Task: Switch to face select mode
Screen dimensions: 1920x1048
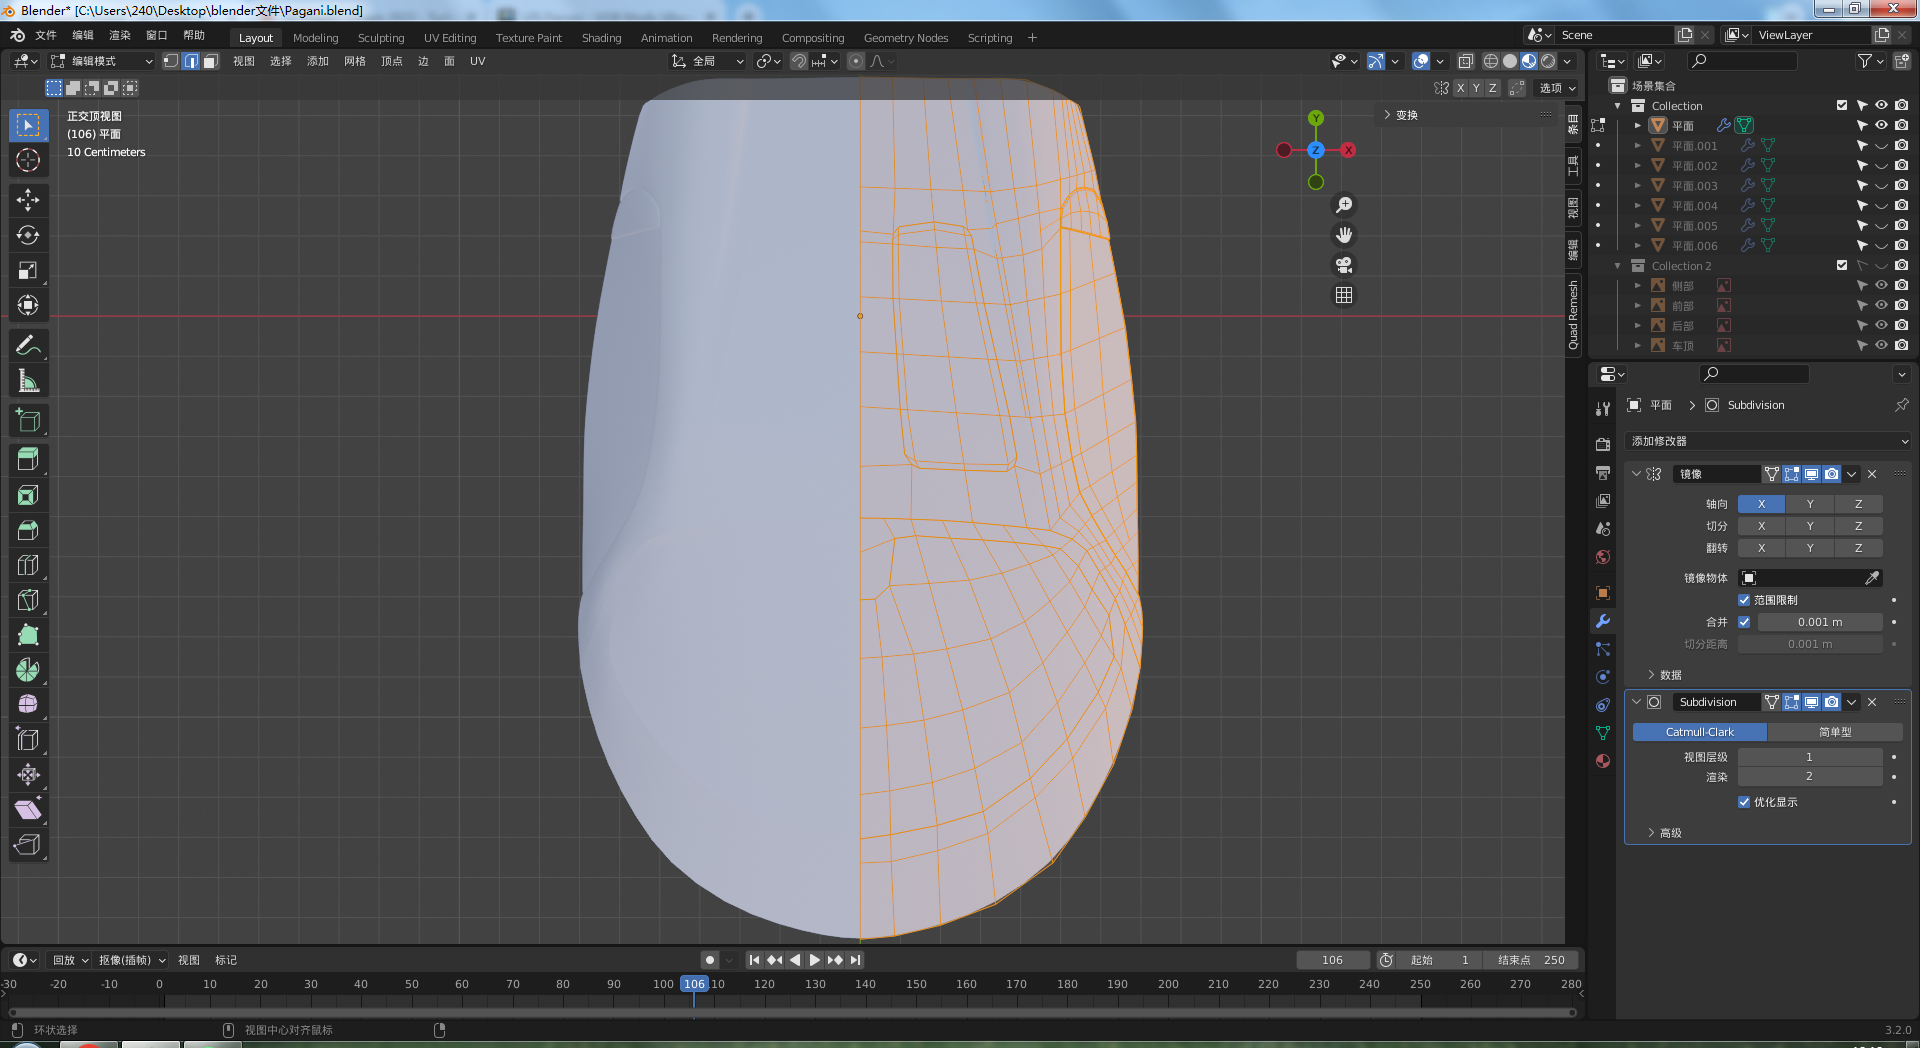Action: pyautogui.click(x=210, y=61)
